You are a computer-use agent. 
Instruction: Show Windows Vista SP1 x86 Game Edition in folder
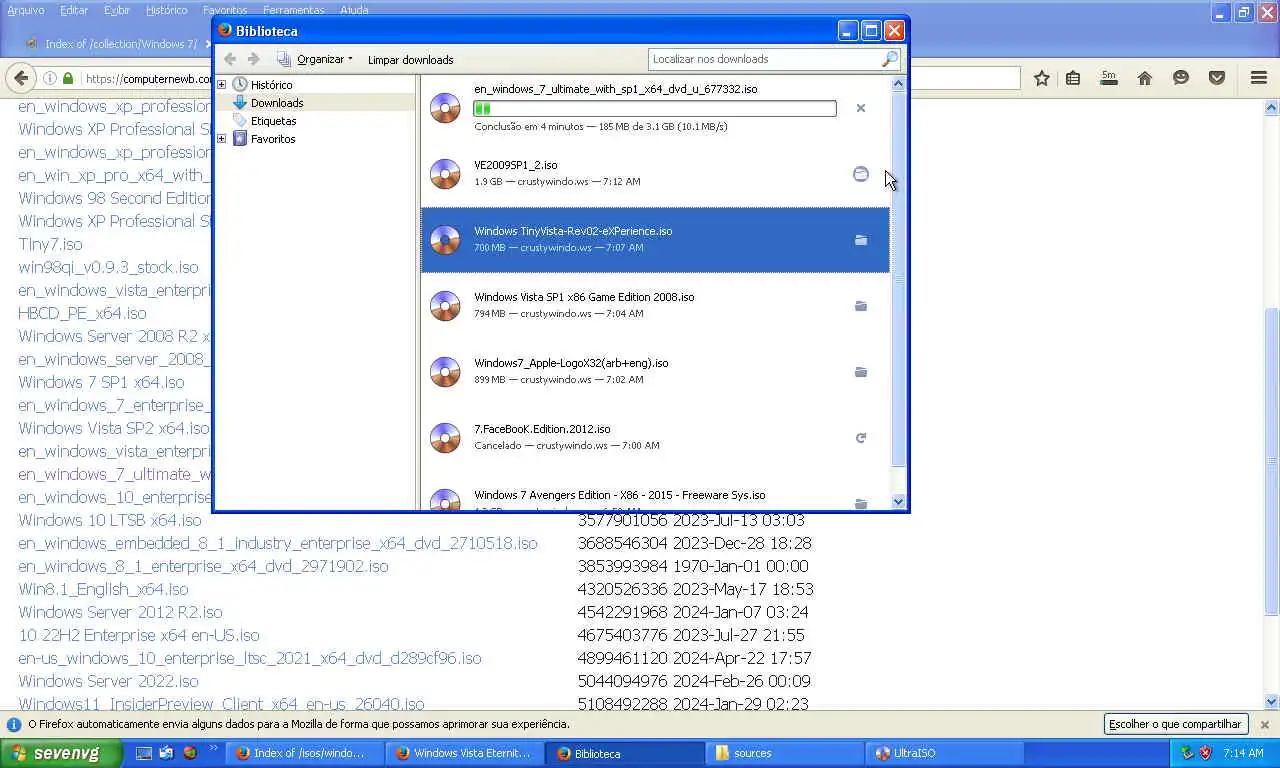[x=860, y=306]
